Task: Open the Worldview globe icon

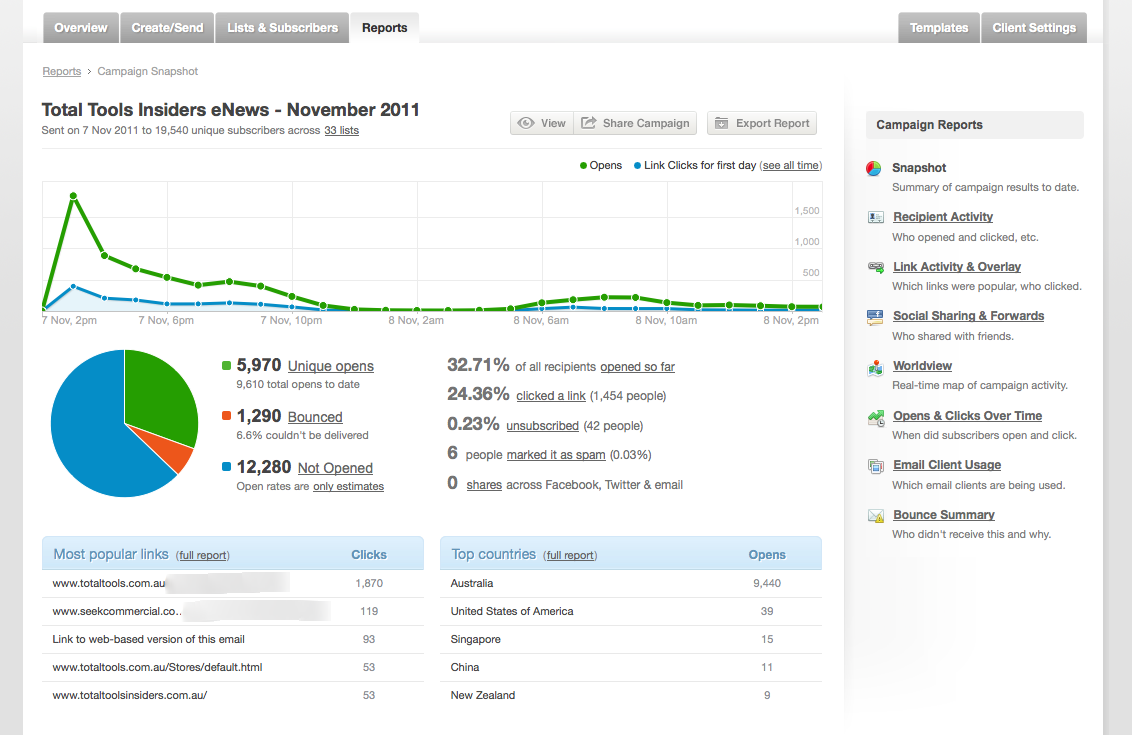Action: (874, 366)
